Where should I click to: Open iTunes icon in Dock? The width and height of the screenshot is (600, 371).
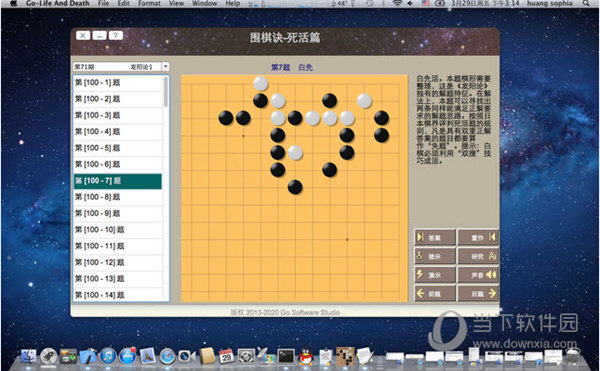pos(108,356)
